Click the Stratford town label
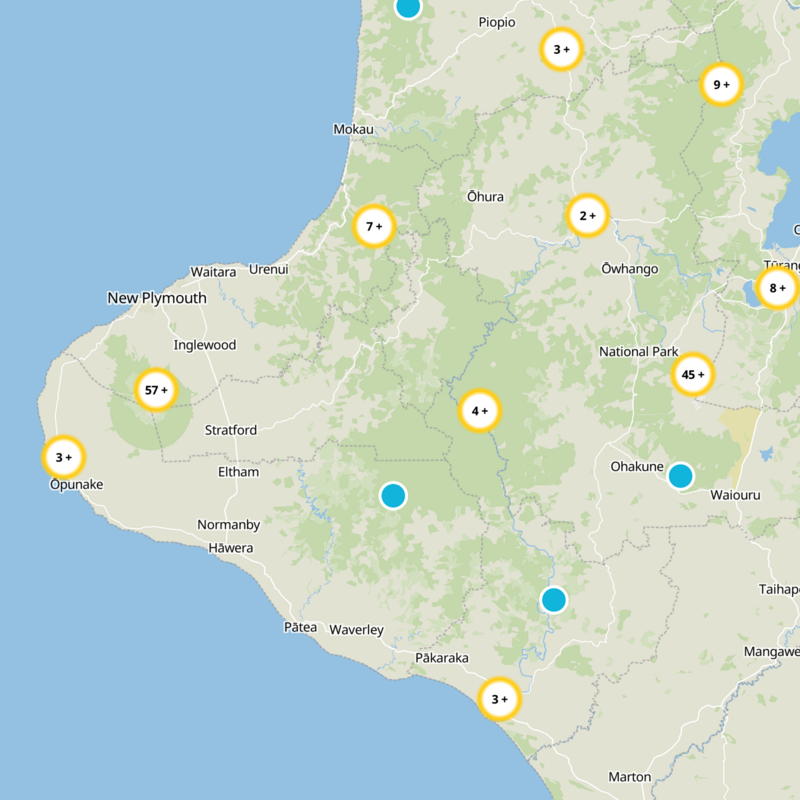This screenshot has width=800, height=800. 231,430
